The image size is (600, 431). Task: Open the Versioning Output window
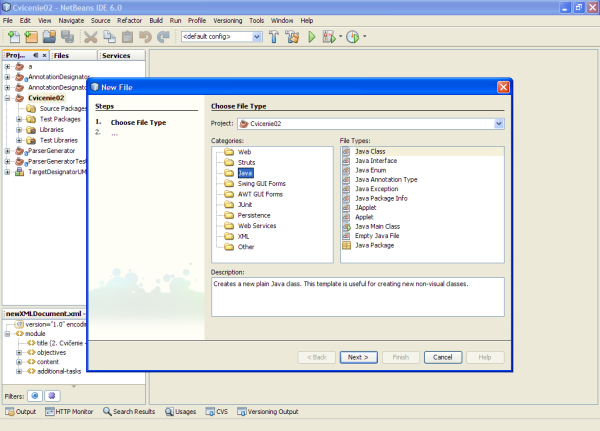267,412
